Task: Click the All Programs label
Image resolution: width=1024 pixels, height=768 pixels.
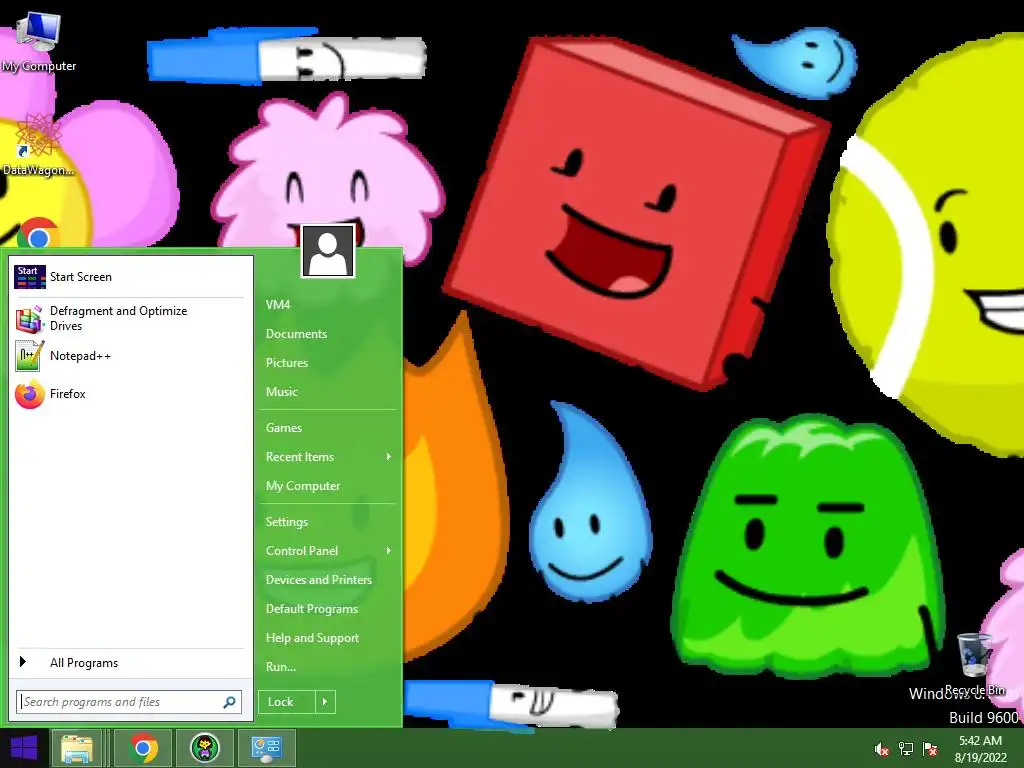Action: coord(84,663)
